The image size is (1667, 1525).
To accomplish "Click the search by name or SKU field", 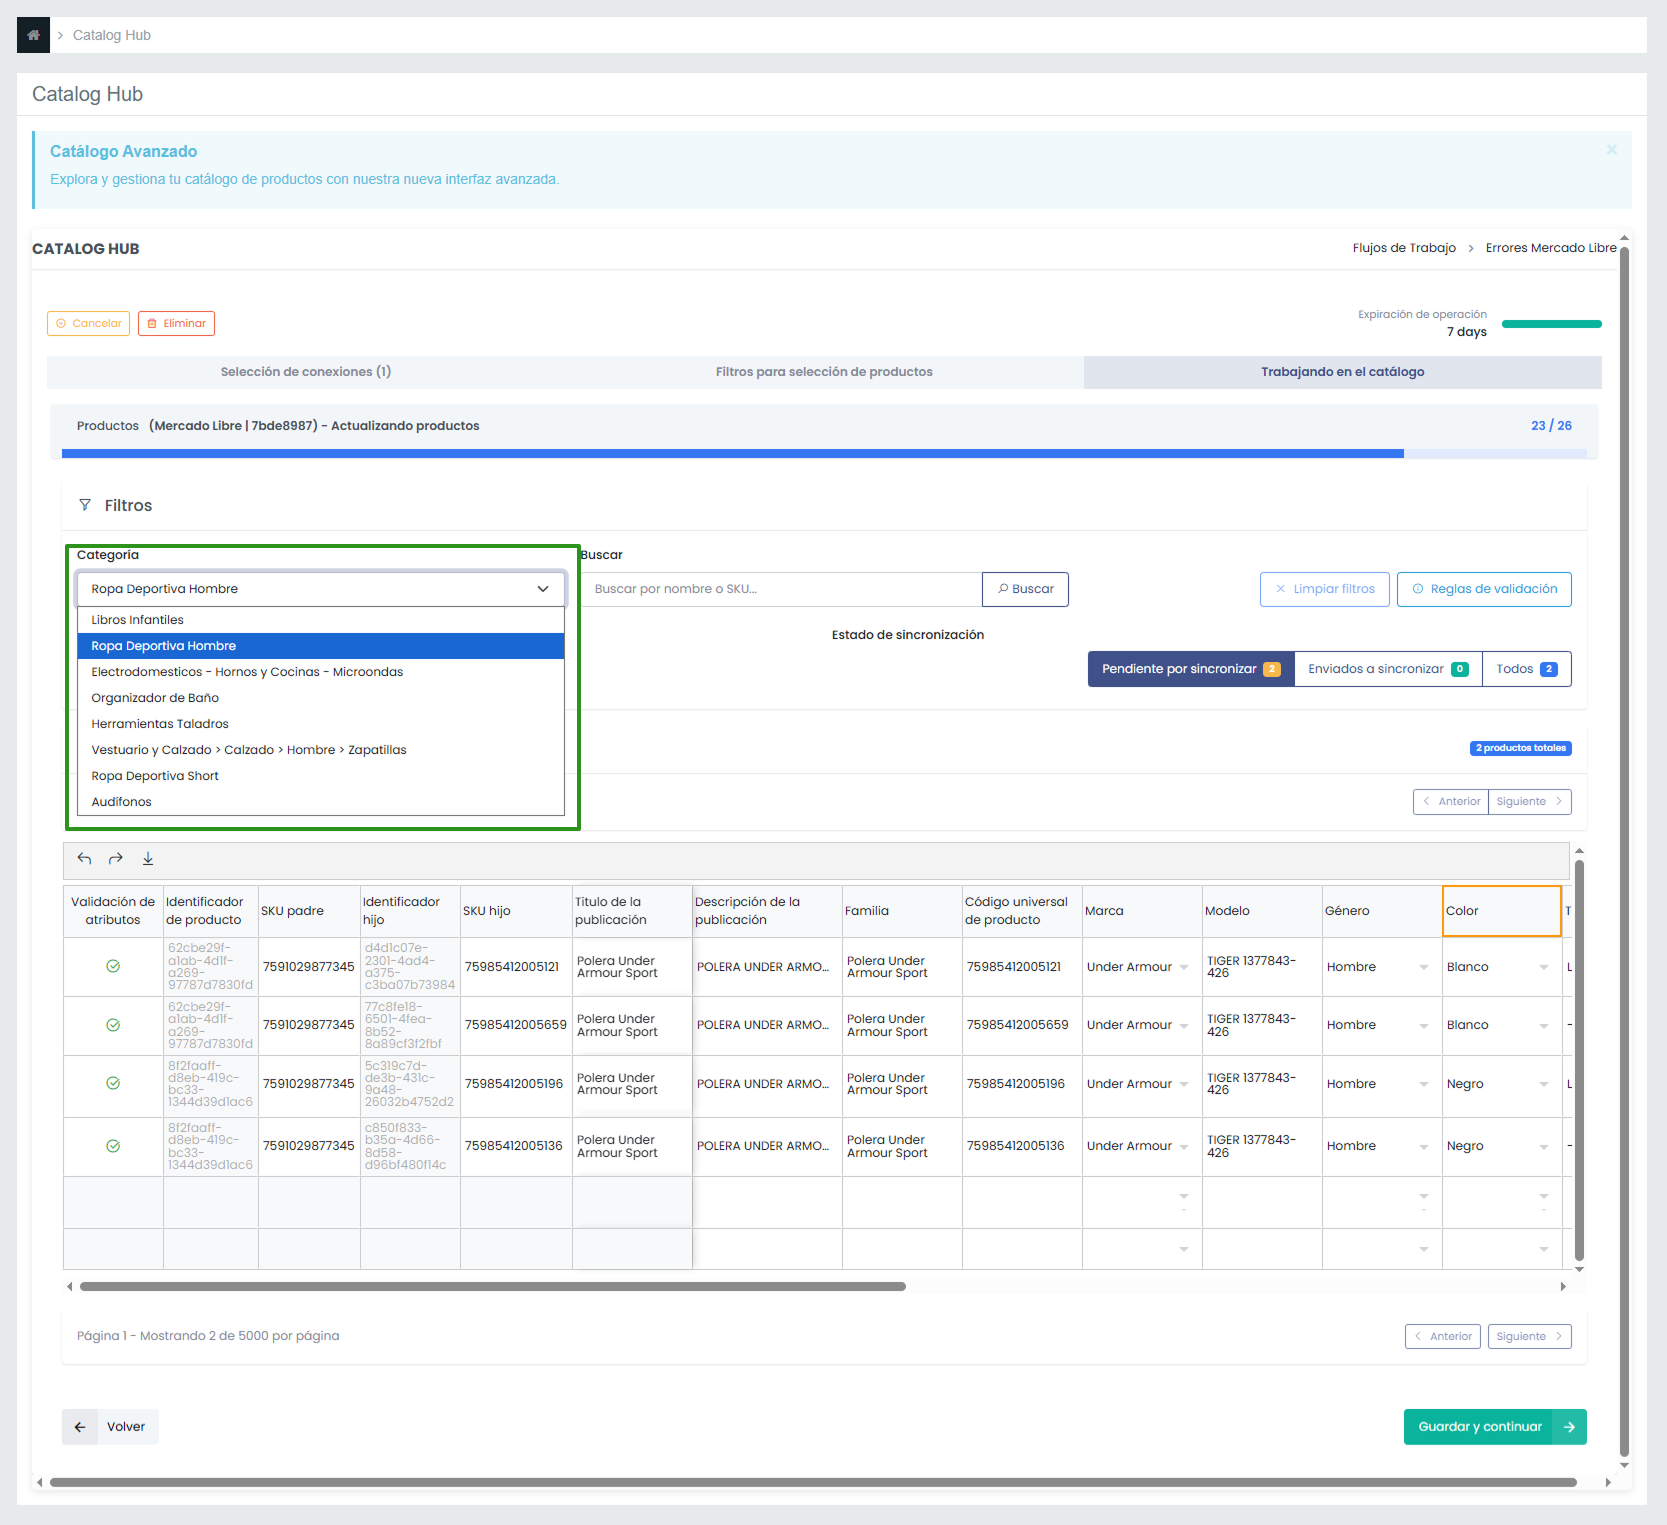I will coord(782,589).
